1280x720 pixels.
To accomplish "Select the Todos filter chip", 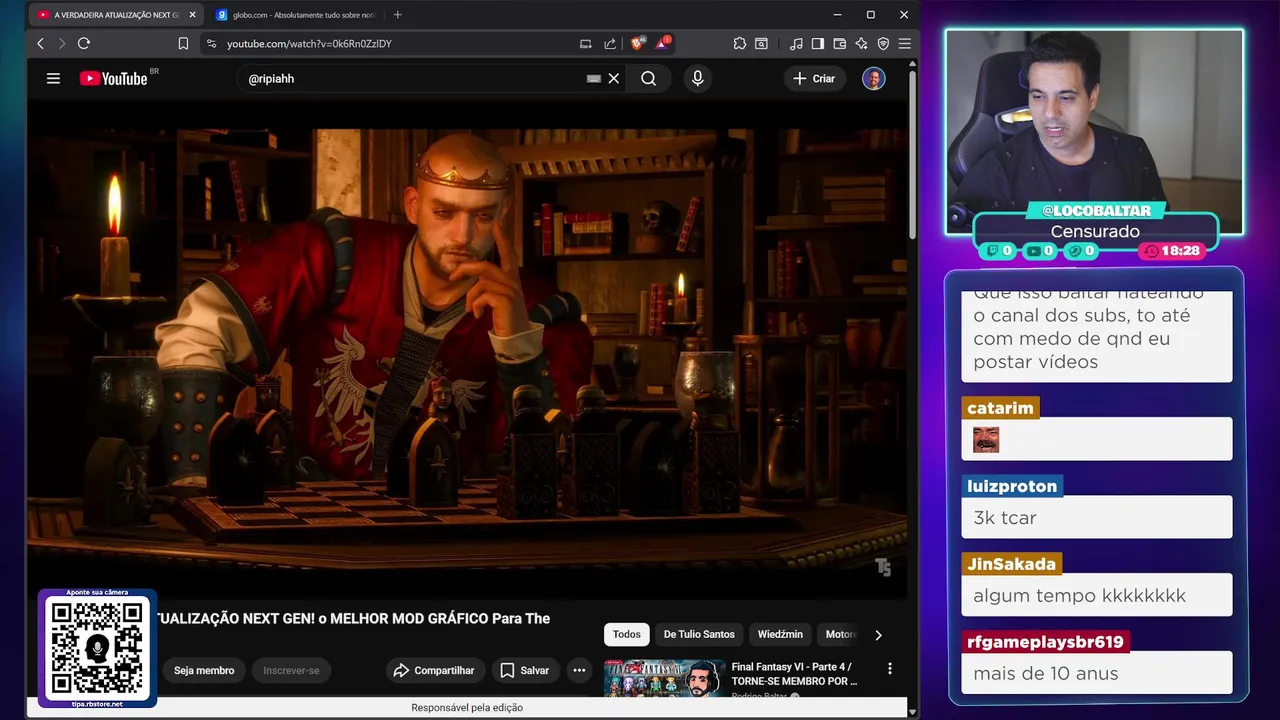I will (627, 634).
